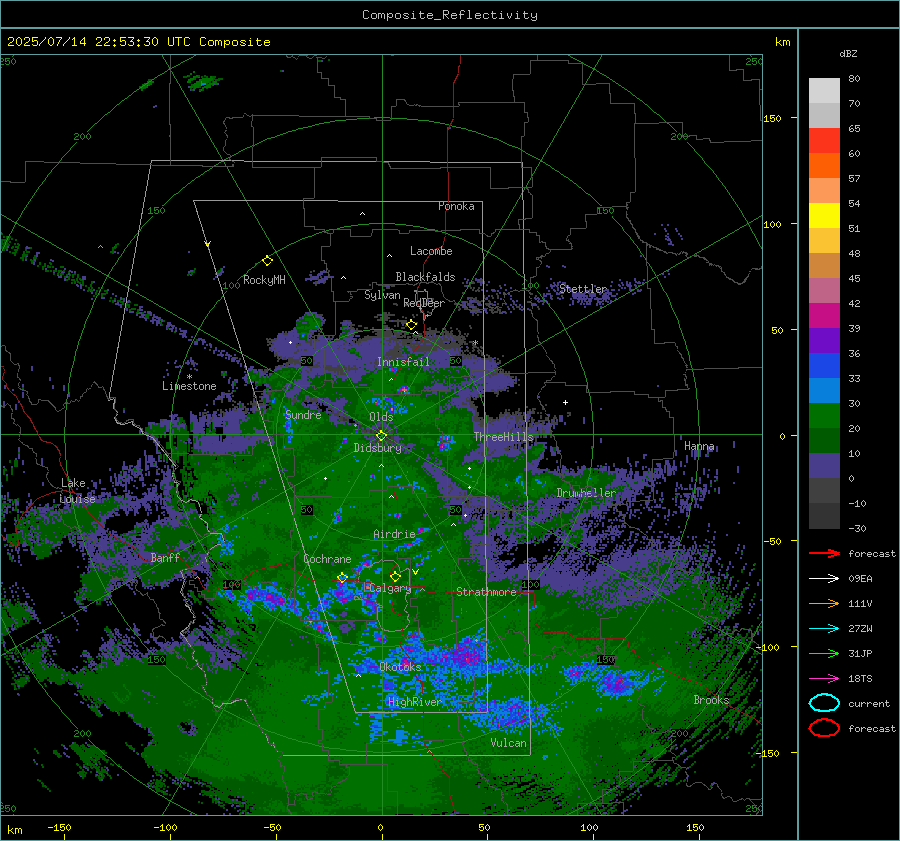Click the Lacombe label

click(431, 251)
